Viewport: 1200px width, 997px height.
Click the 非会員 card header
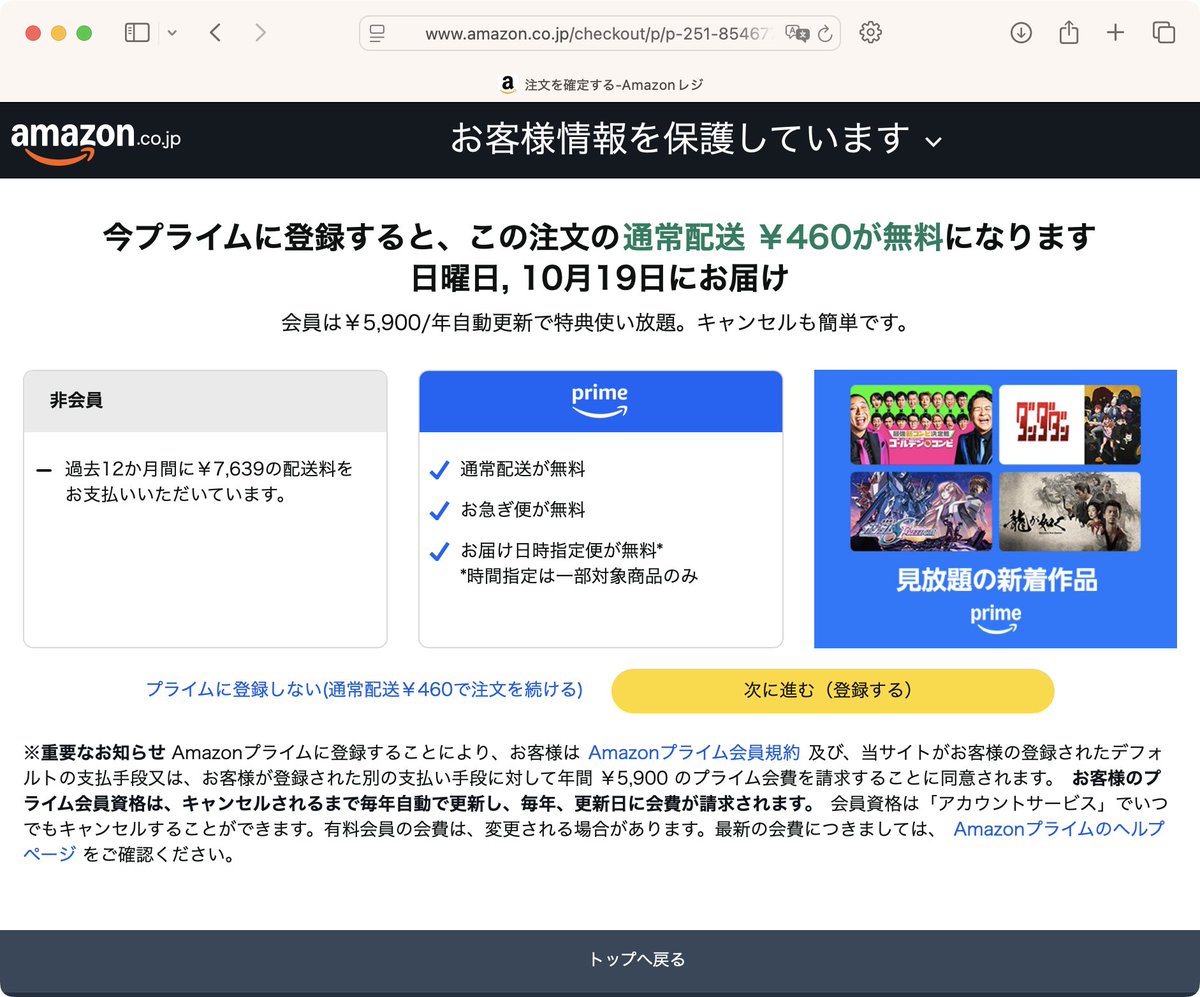(205, 401)
